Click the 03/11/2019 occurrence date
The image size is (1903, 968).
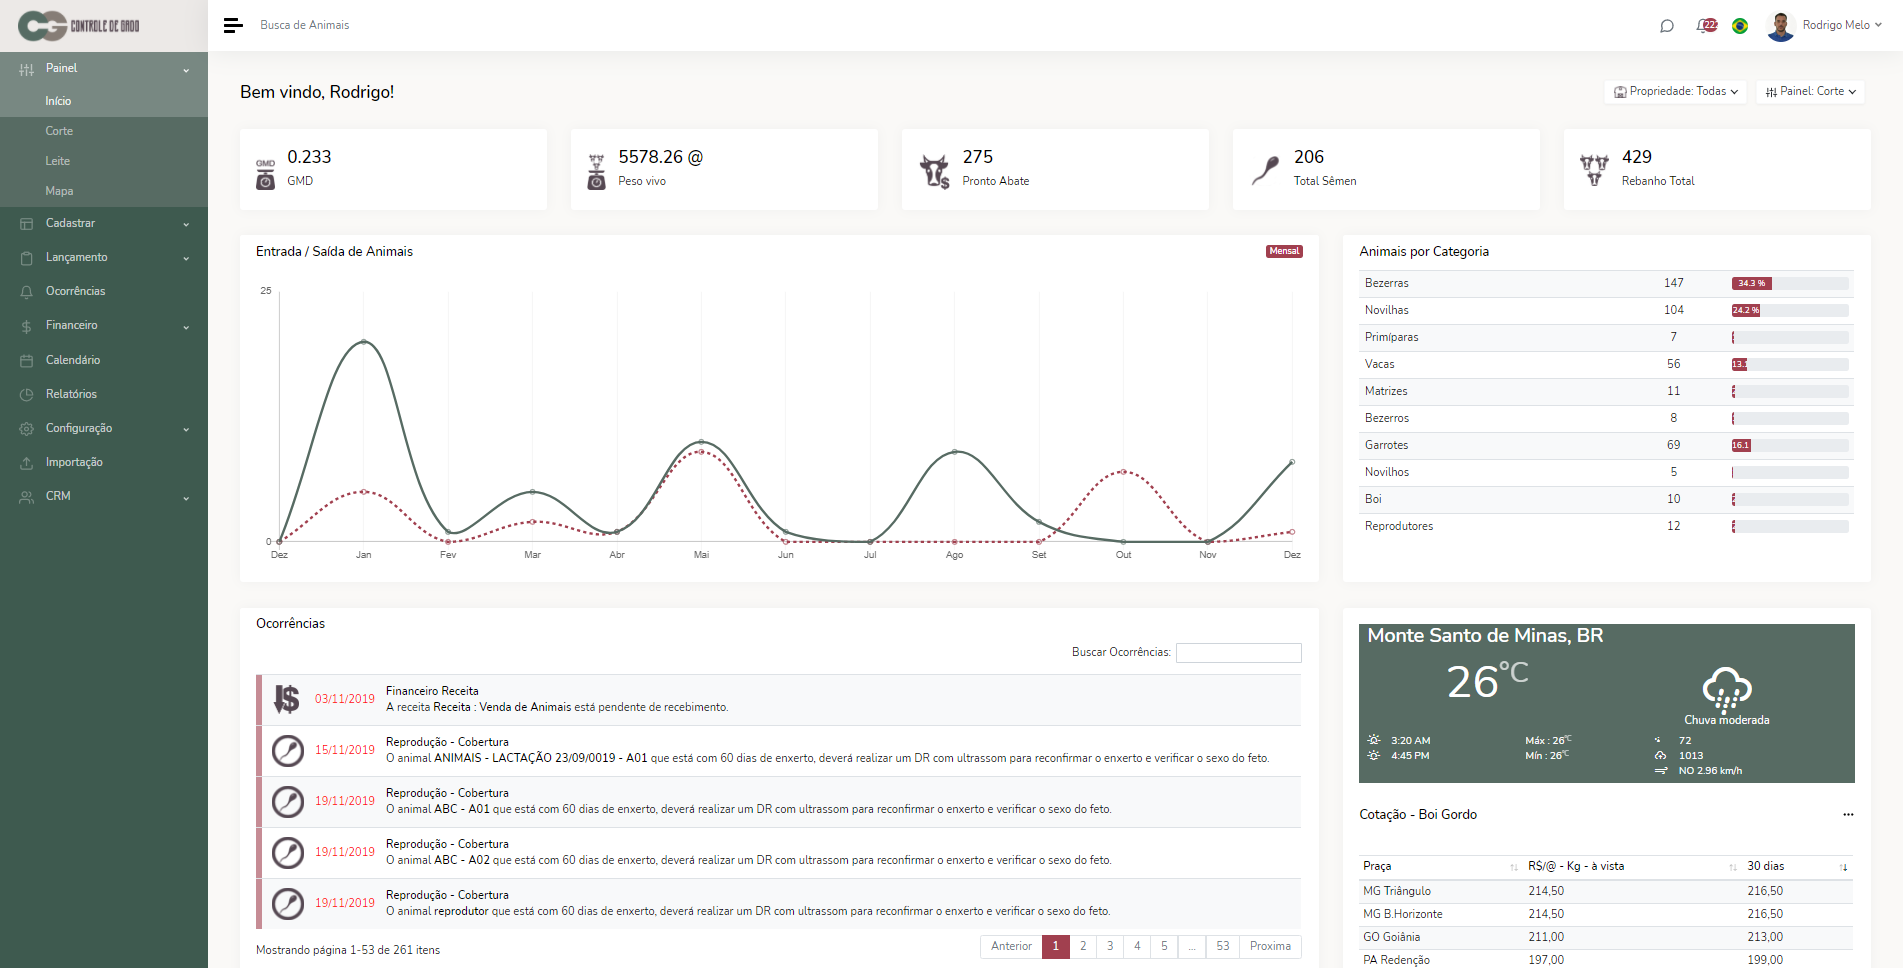point(345,699)
